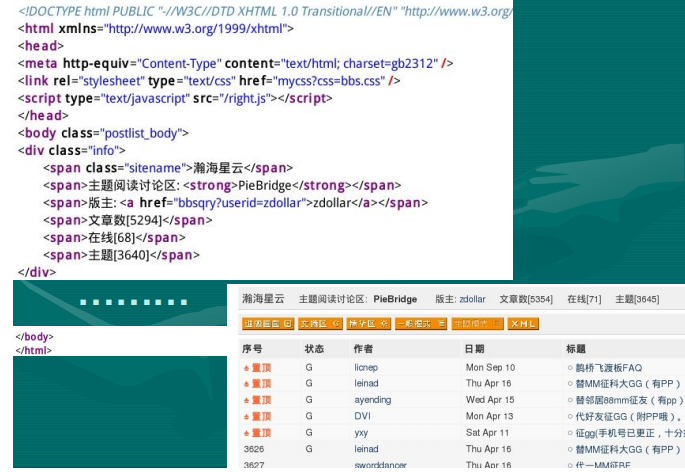This screenshot has width=685, height=472.
Task: Click the PieBridge board name in the header
Action: click(395, 299)
